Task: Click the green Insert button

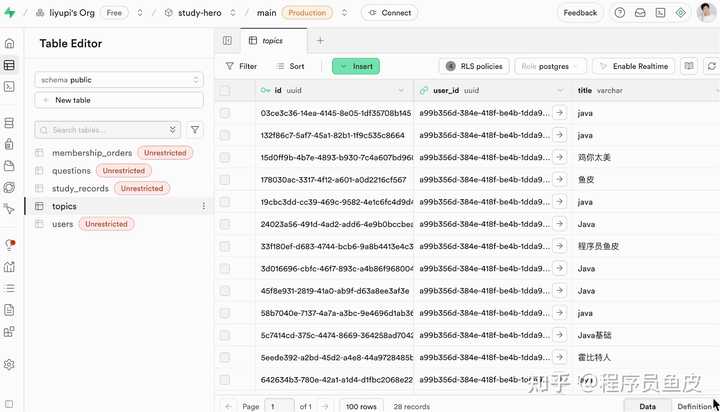Action: click(356, 66)
